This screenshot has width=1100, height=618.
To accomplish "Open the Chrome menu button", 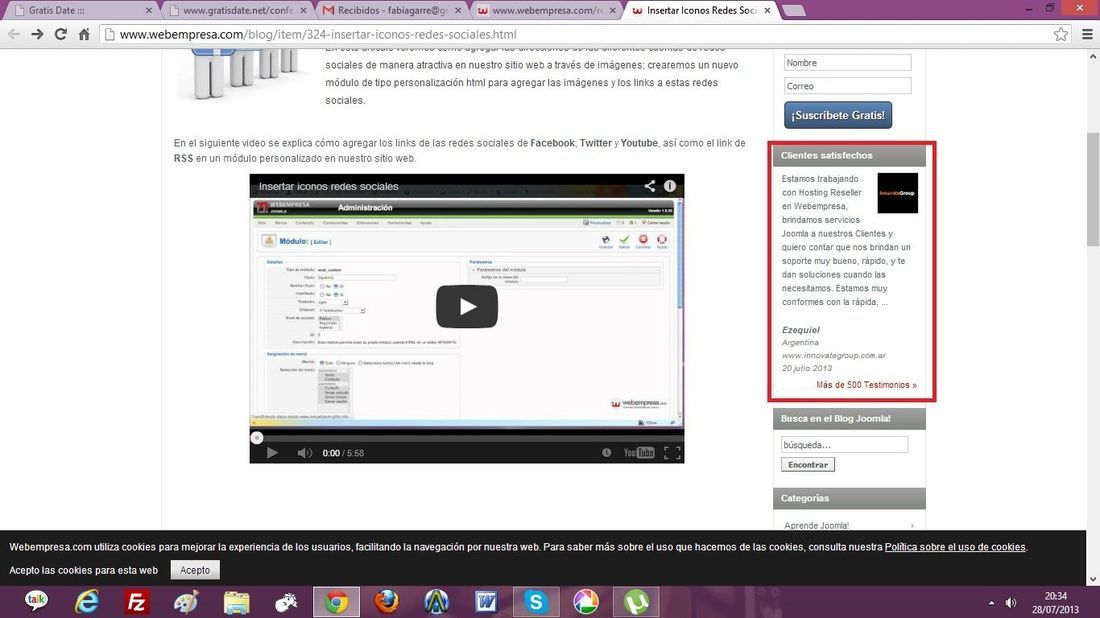I will coord(1087,34).
